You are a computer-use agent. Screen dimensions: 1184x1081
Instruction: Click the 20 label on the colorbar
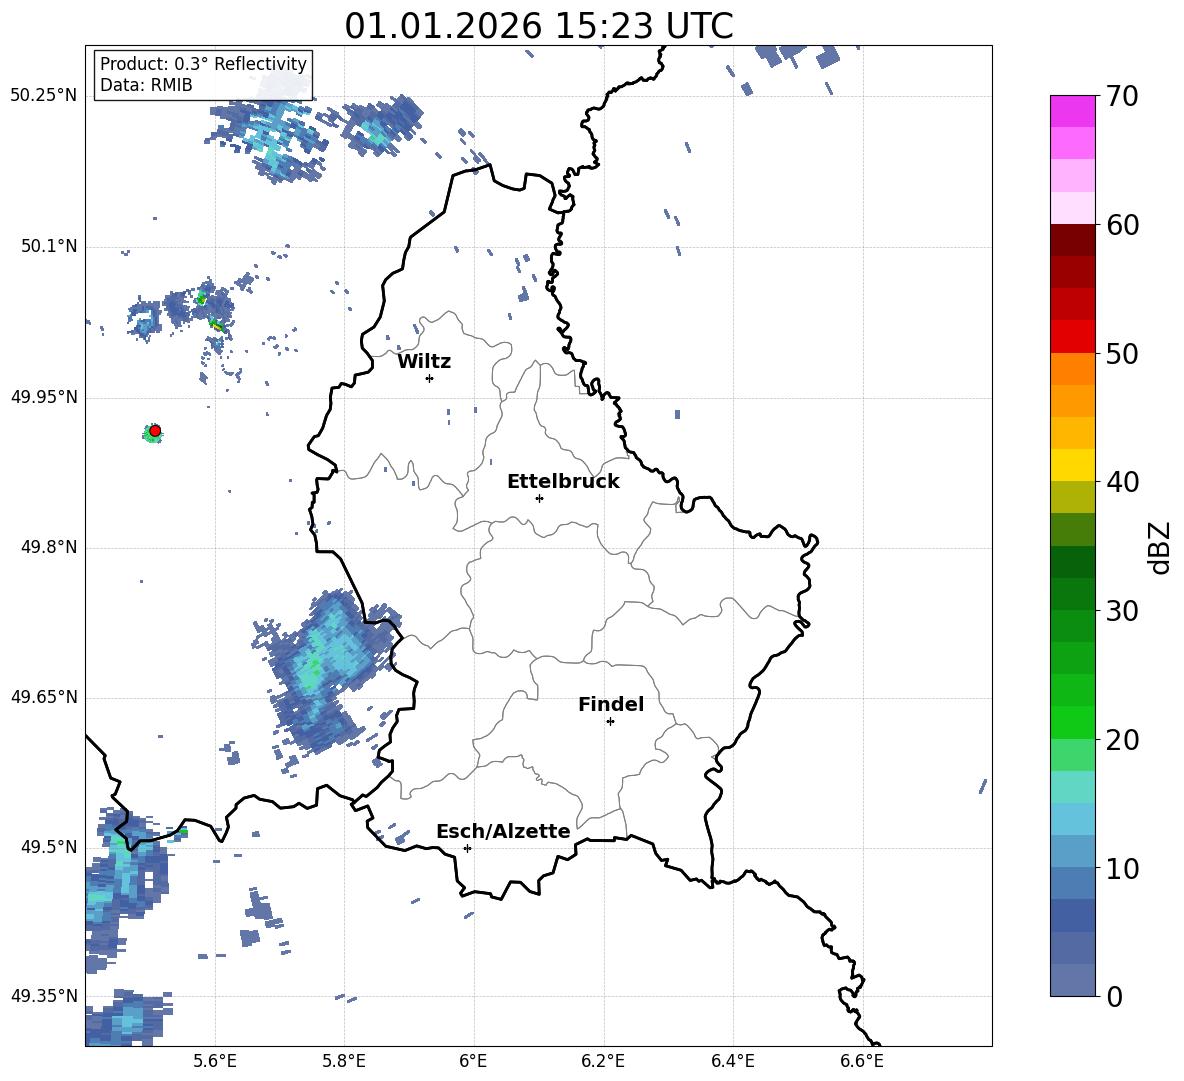[1122, 740]
